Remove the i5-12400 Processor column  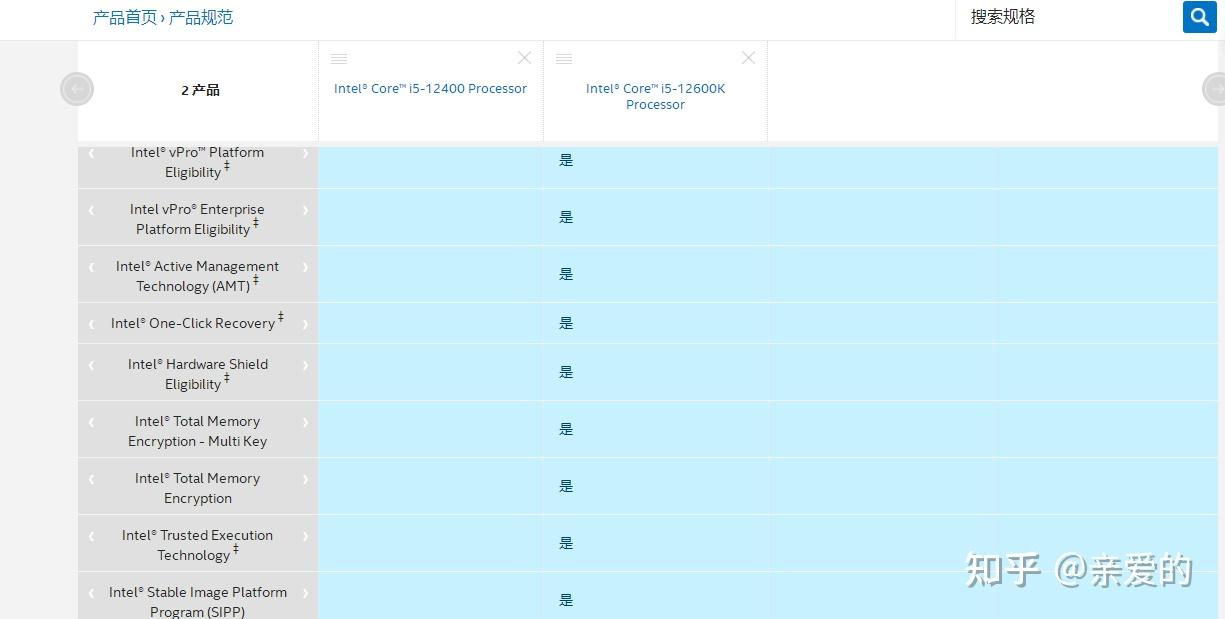(524, 58)
